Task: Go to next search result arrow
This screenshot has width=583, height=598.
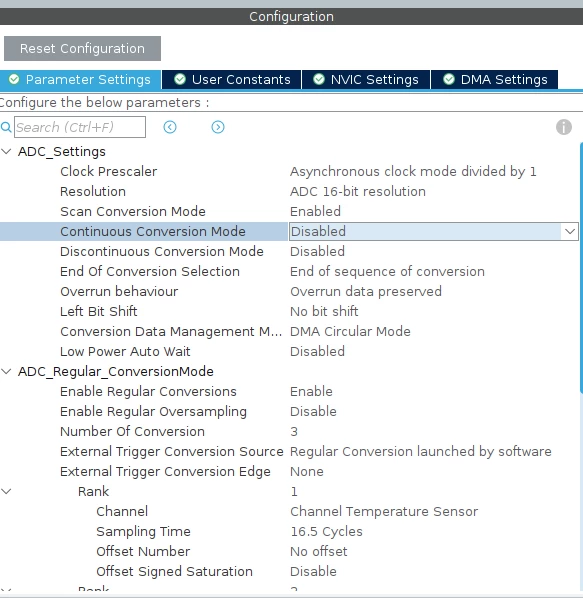Action: 218,127
